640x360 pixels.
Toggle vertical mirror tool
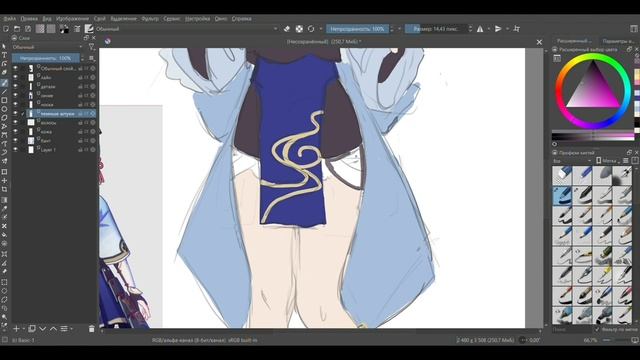[x=498, y=29]
